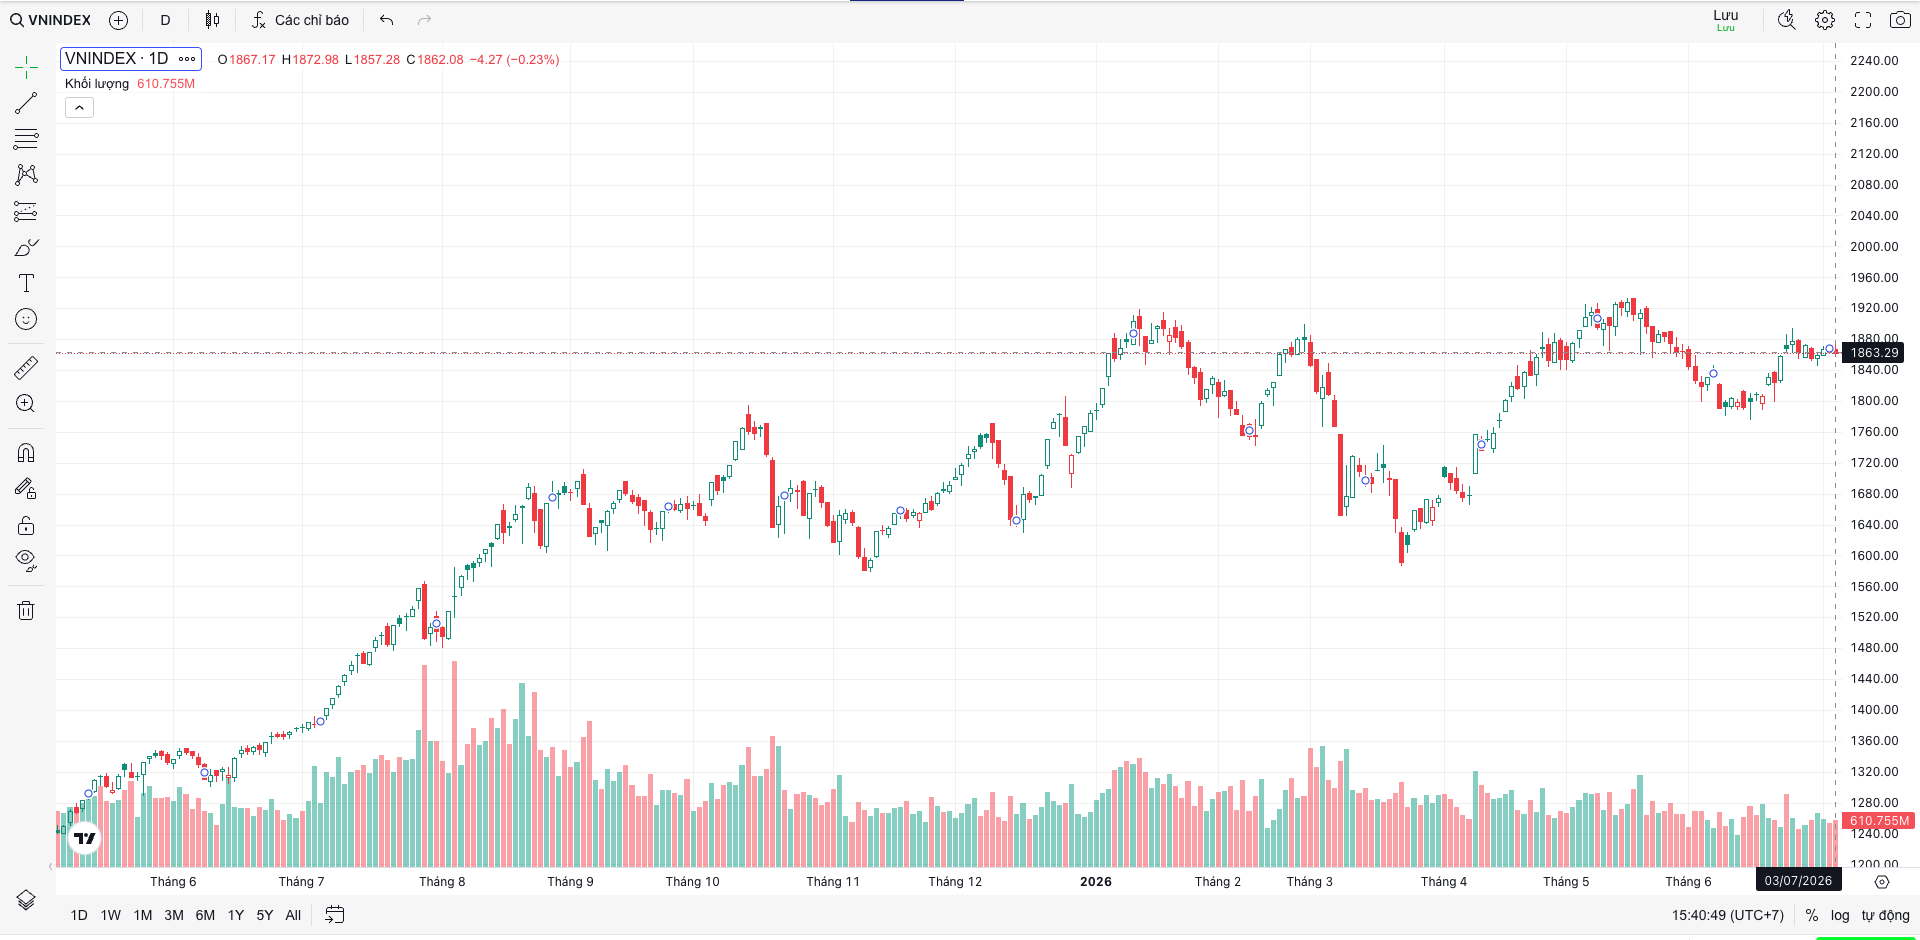Select the pattern drawing tool
The width and height of the screenshot is (1920, 940).
tap(26, 175)
